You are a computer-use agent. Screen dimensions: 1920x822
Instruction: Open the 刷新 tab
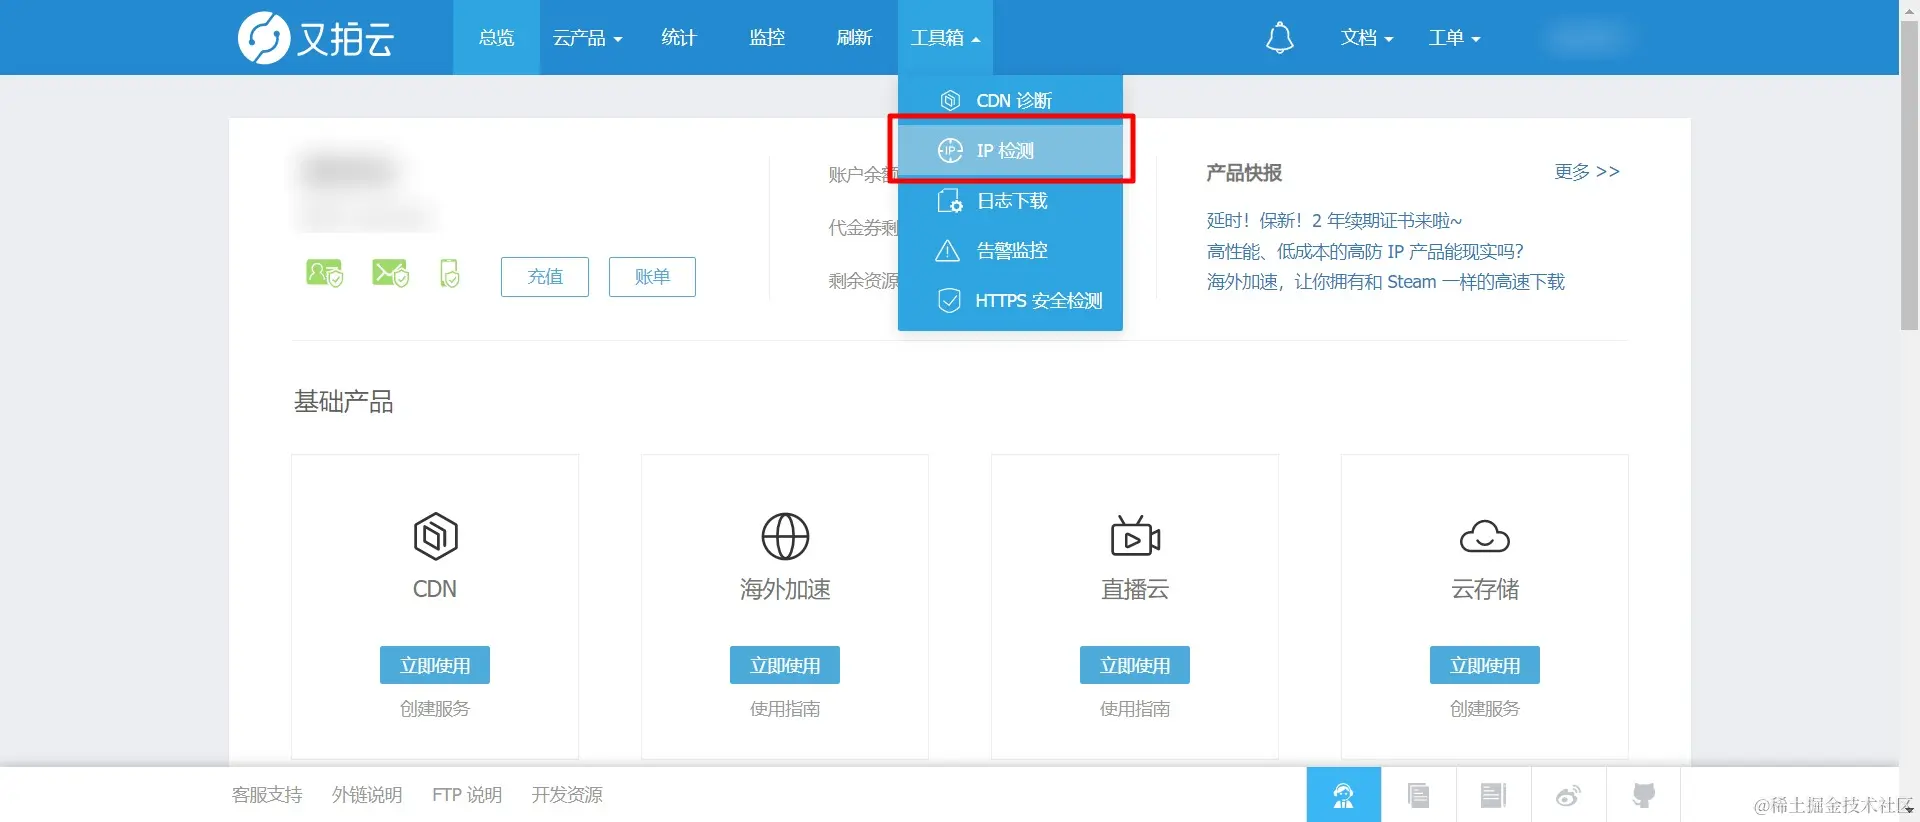pos(854,38)
